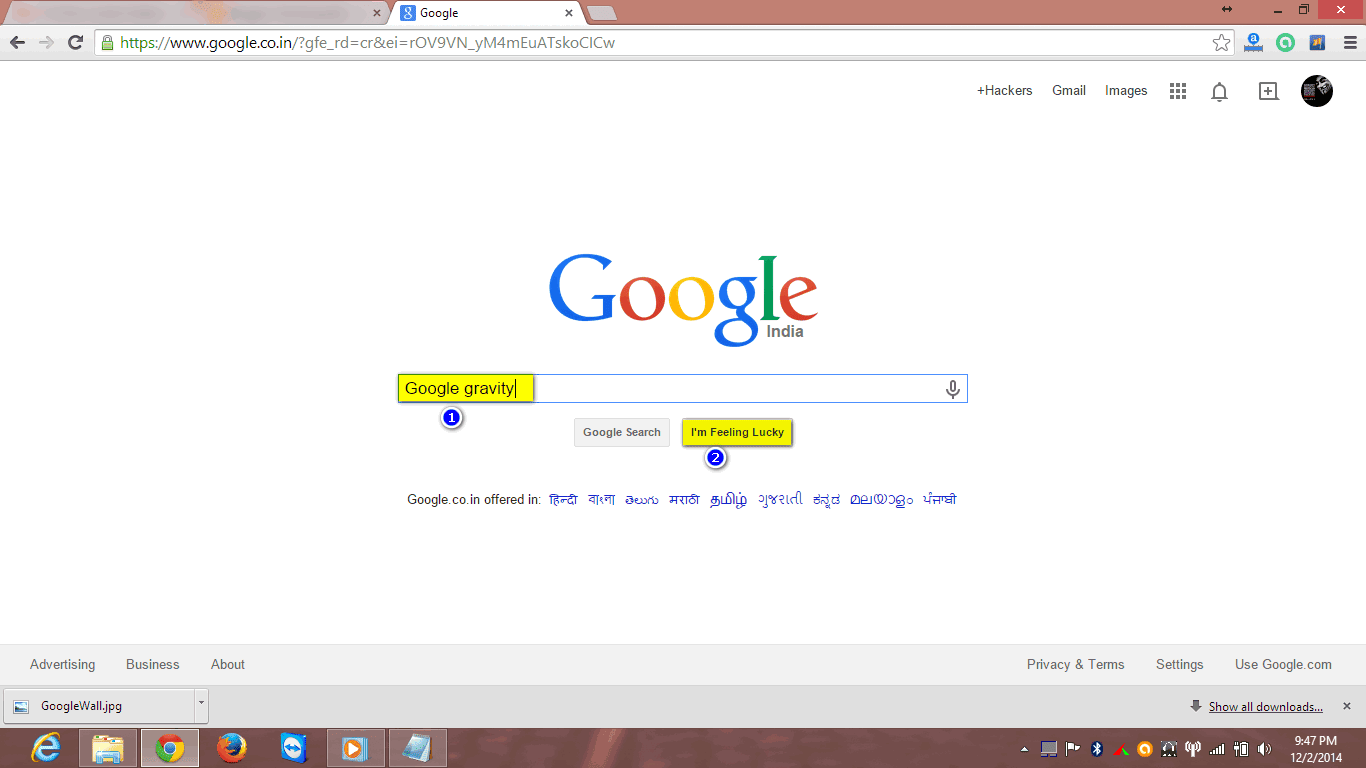Click the Share plus-box icon

click(1268, 91)
